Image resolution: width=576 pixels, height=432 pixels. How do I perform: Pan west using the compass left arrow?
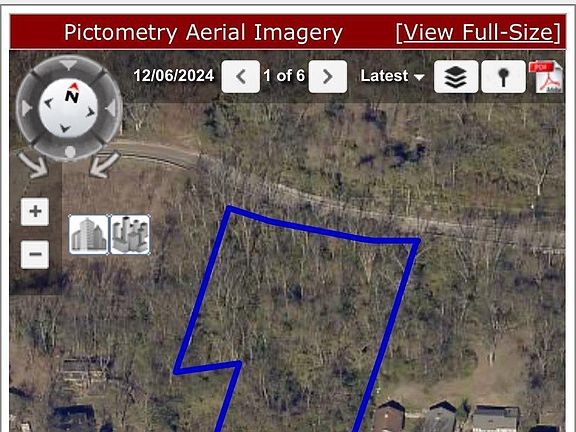(26, 109)
